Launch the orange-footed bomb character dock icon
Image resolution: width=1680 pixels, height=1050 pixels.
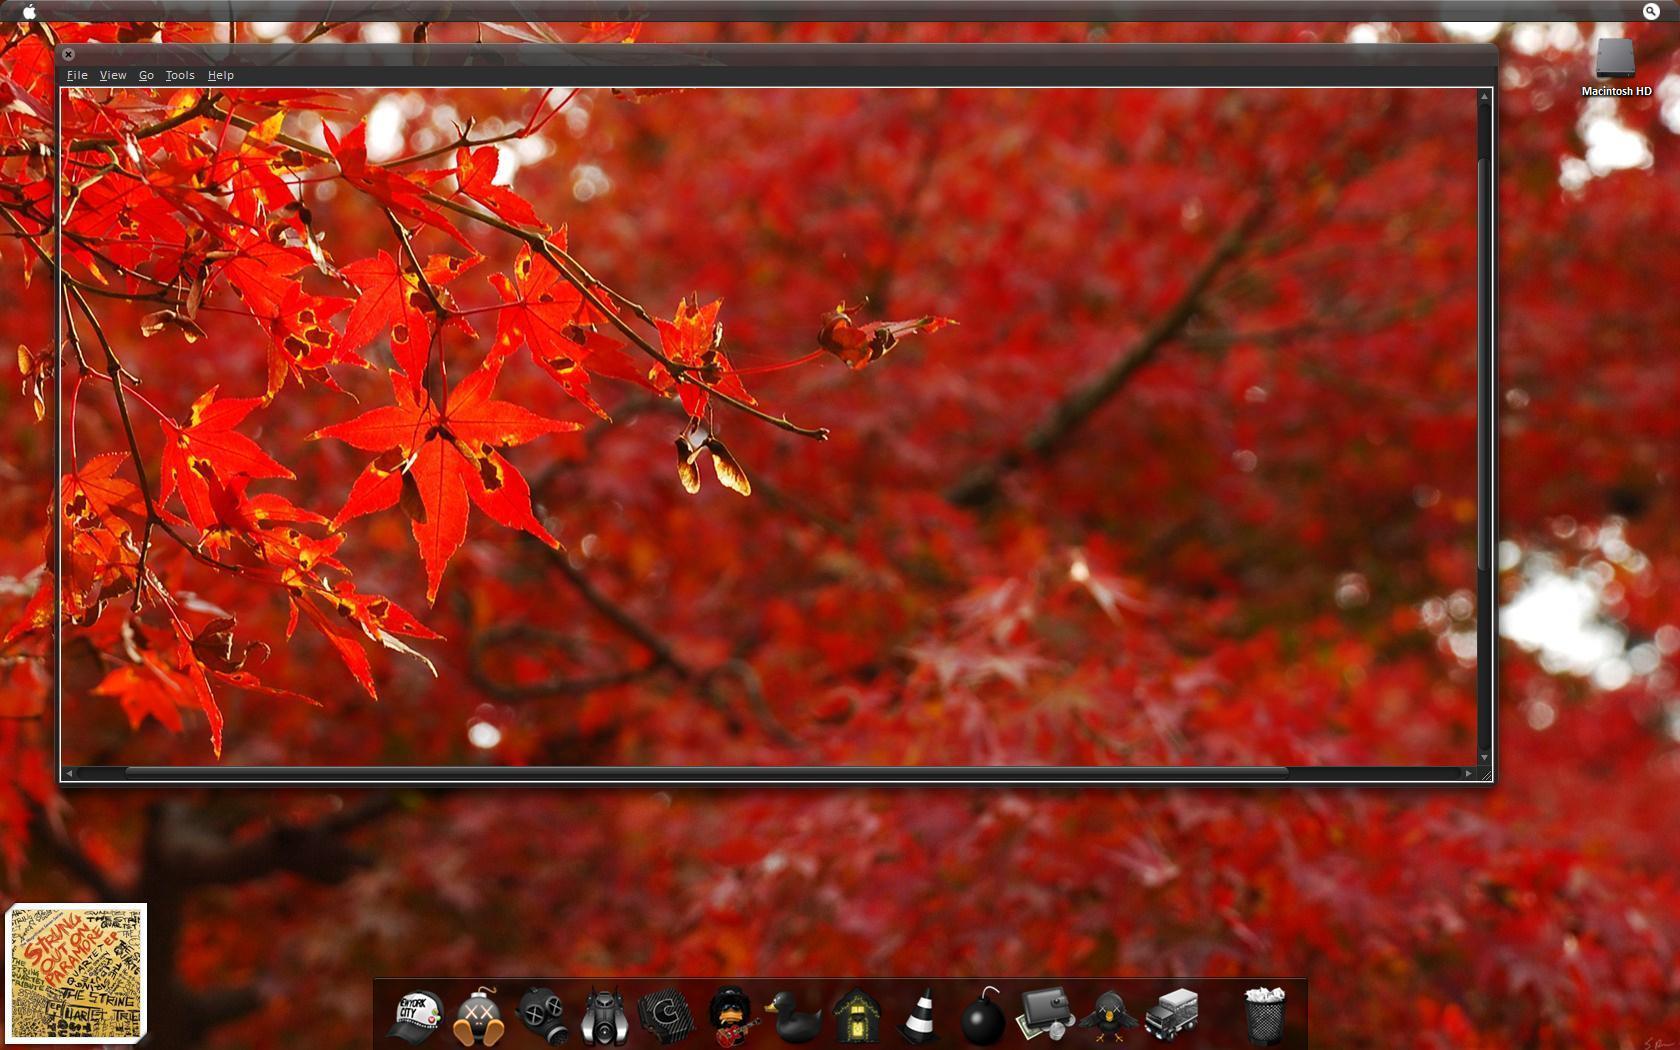478,1017
